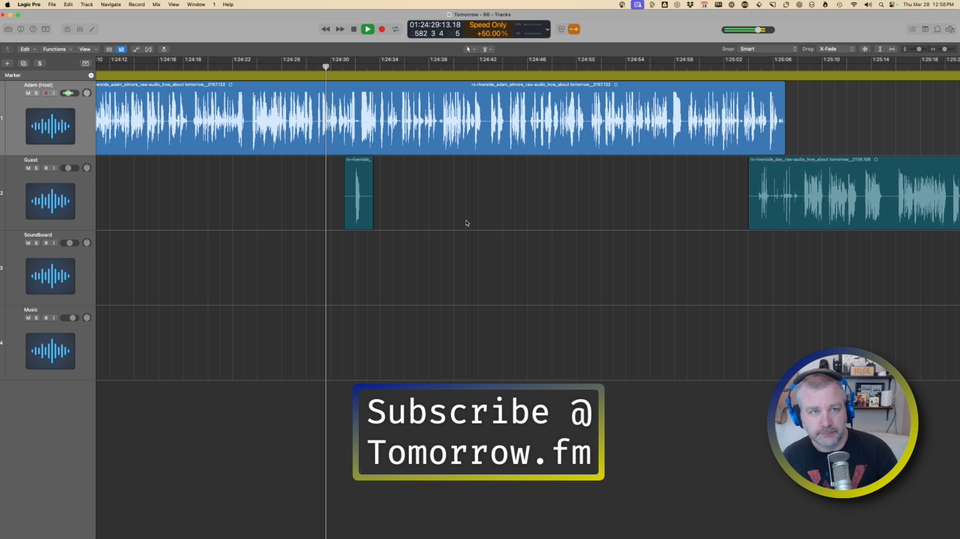Screen dimensions: 960x539
Task: Open the Drag mode dropdown set to X-Fade
Action: tap(836, 49)
